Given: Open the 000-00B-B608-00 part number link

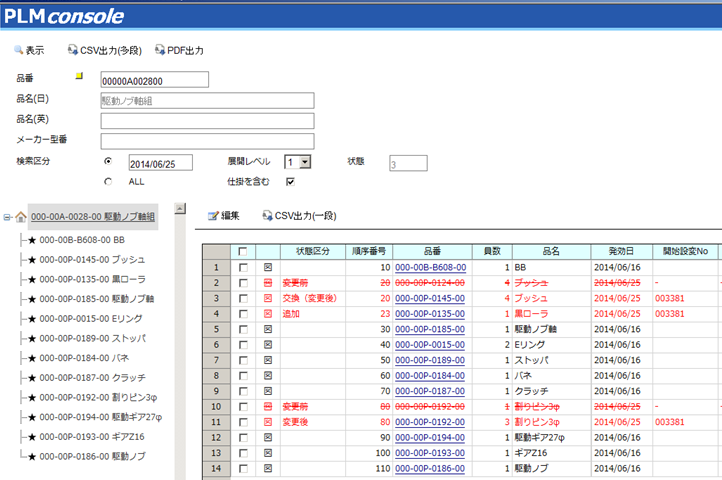Looking at the screenshot, I should [430, 268].
